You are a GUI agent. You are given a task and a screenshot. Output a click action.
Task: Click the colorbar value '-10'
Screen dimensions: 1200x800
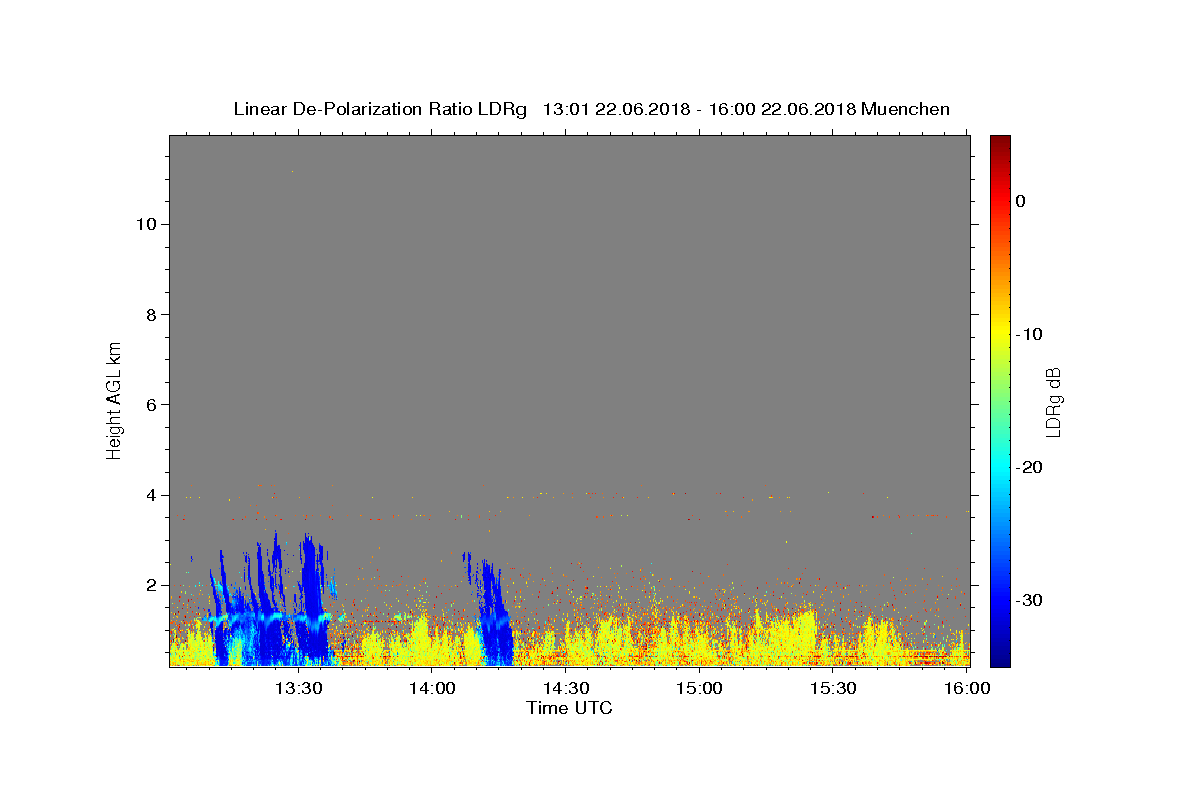point(1029,334)
